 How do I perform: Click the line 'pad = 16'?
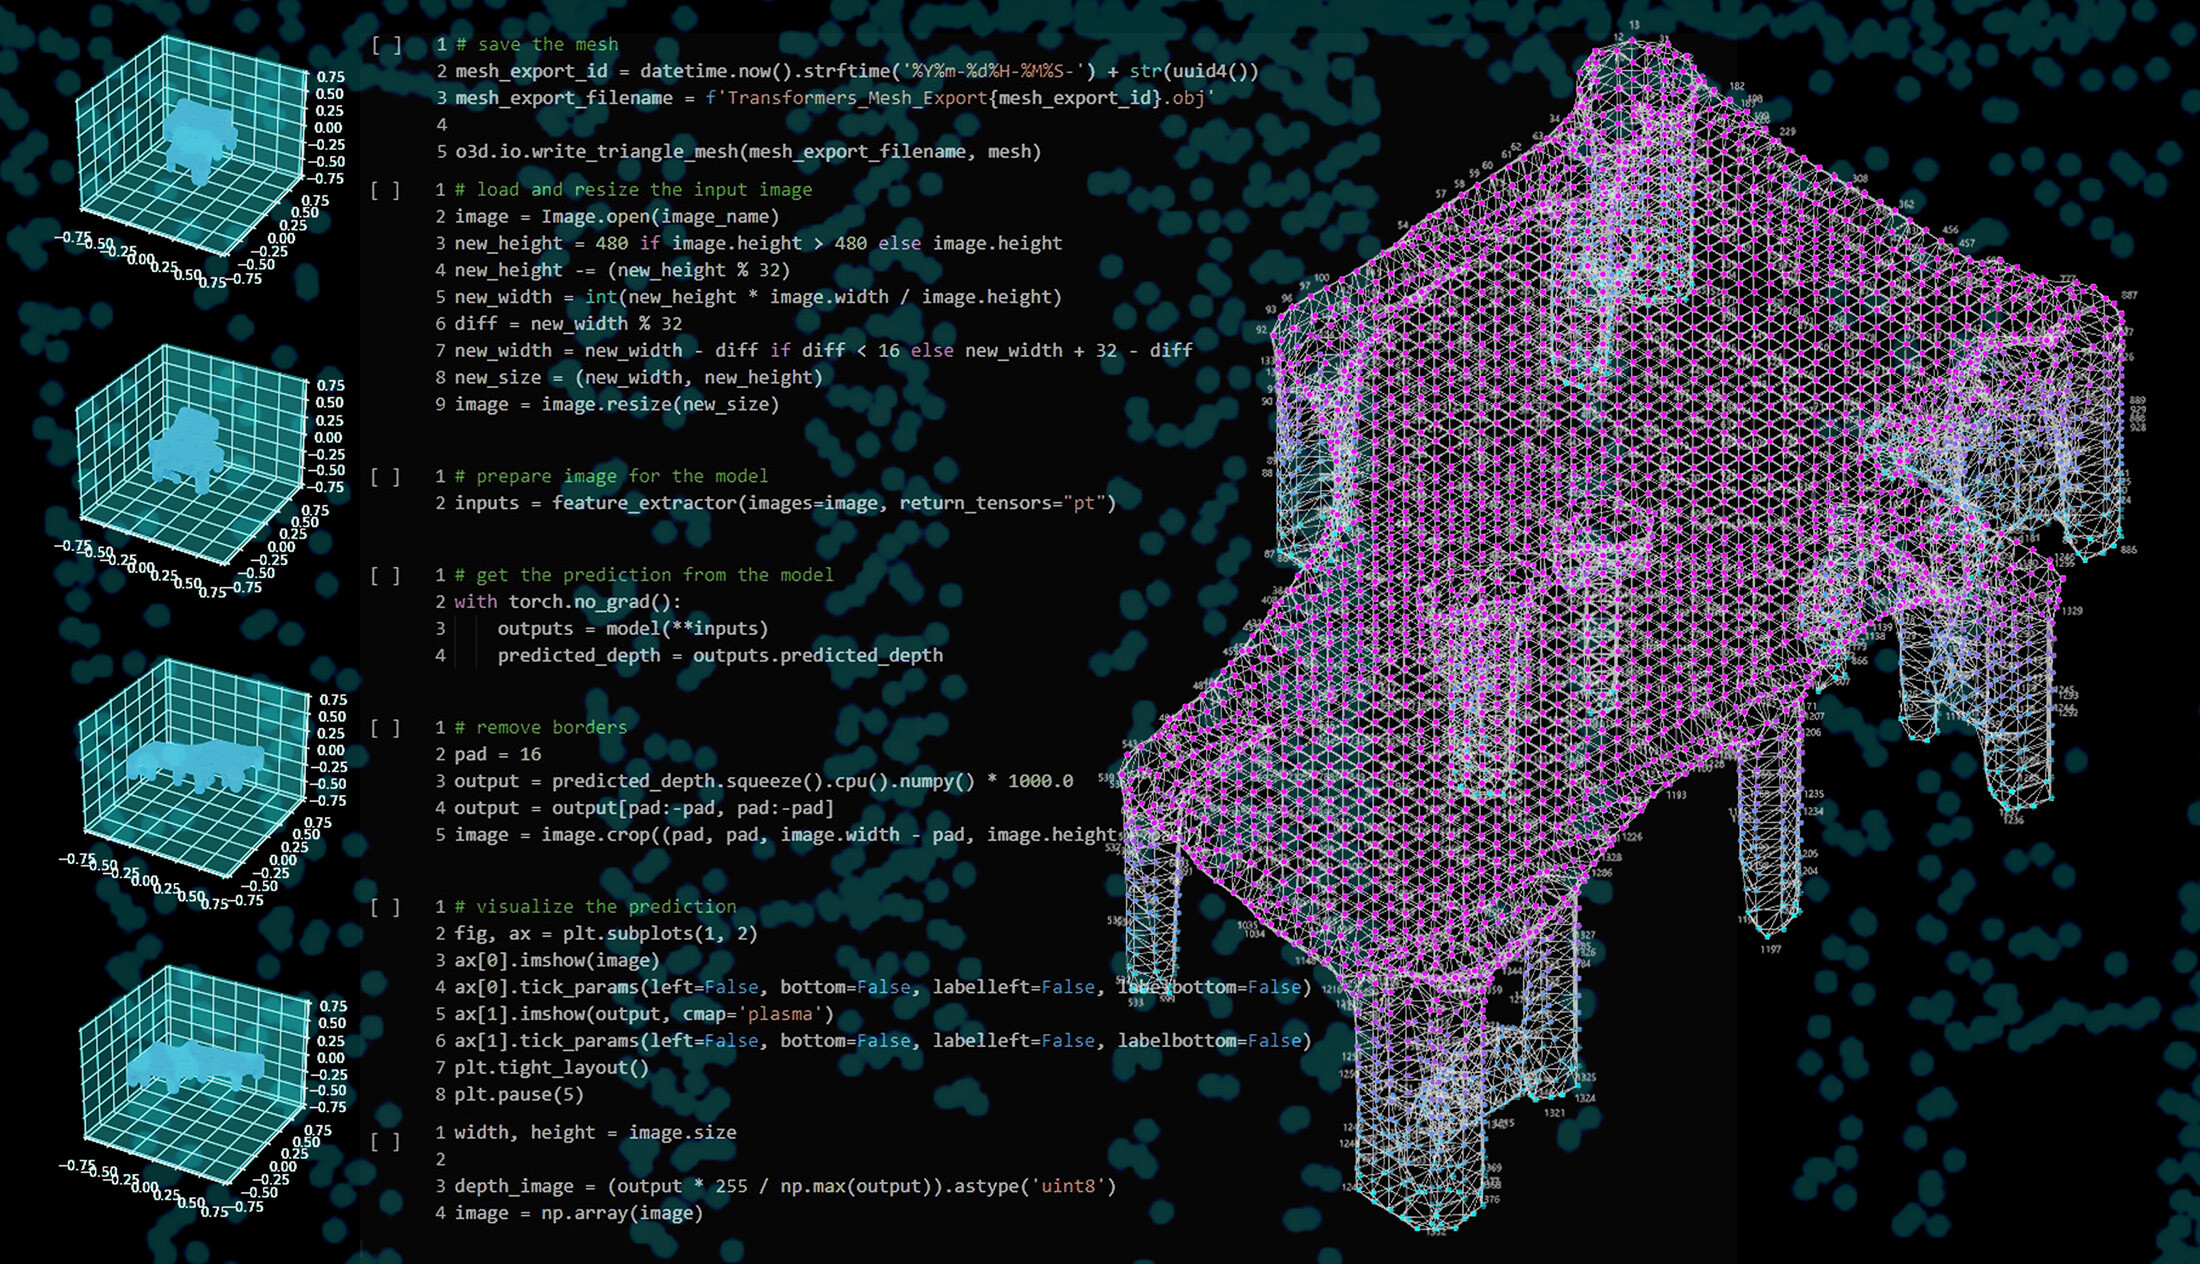point(497,755)
